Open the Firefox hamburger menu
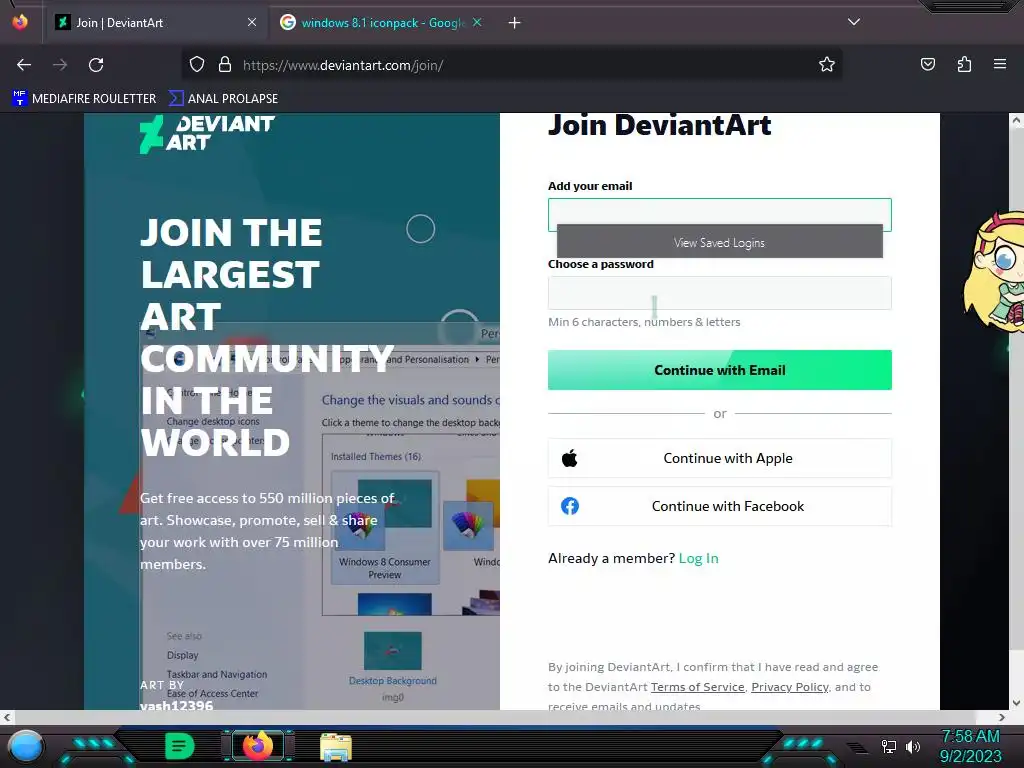The height and width of the screenshot is (768, 1024). pyautogui.click(x=1000, y=64)
